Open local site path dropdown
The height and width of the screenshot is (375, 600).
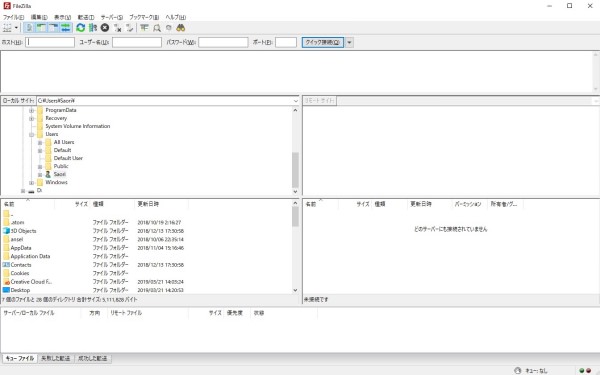pyautogui.click(x=295, y=101)
